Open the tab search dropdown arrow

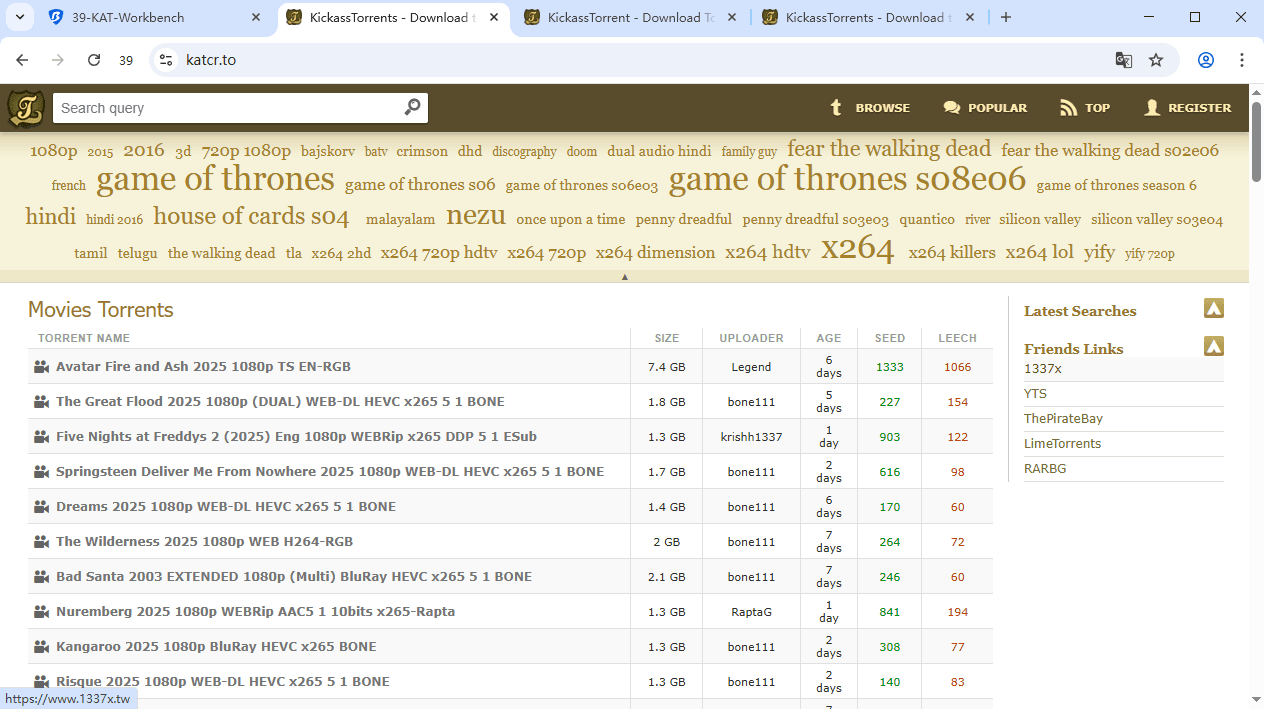pyautogui.click(x=20, y=17)
